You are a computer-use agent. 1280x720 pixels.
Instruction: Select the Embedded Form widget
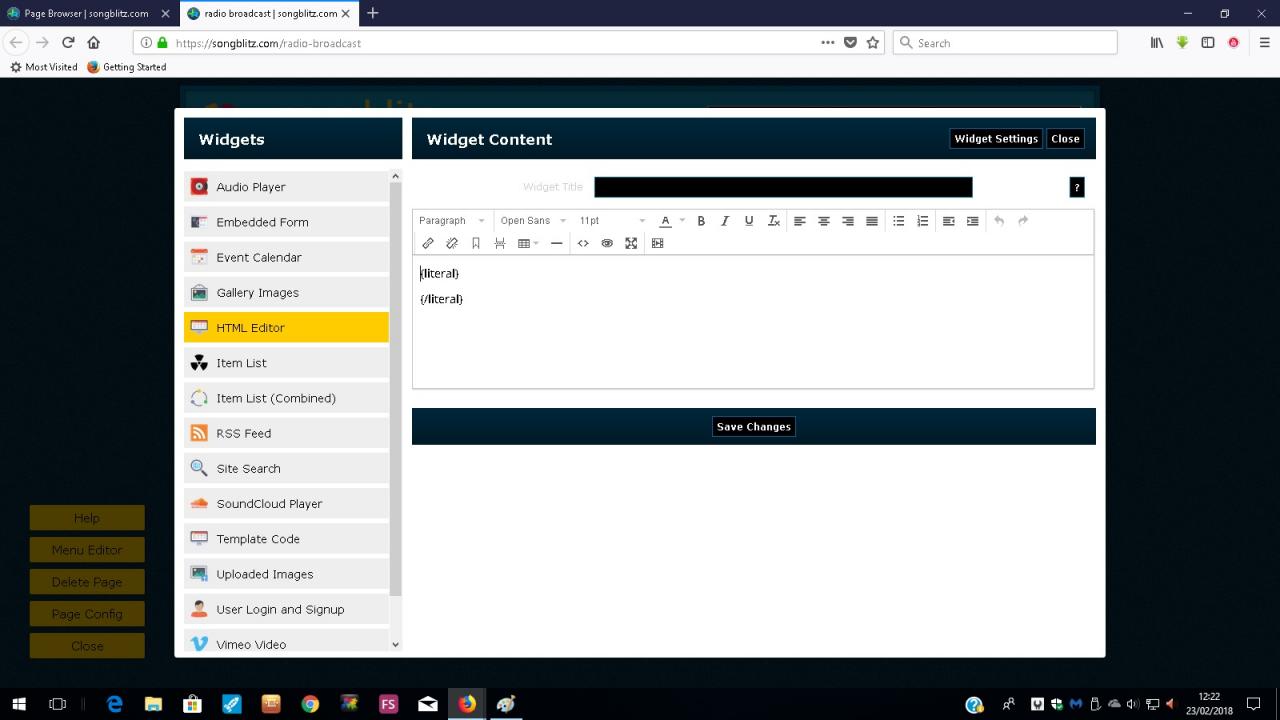pos(286,222)
